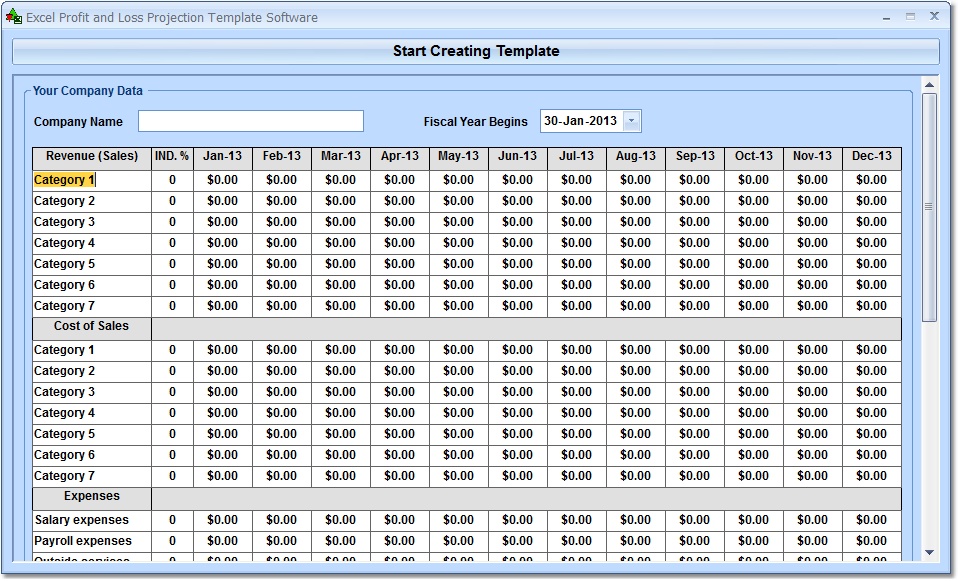Click the Dec-13 column header
The height and width of the screenshot is (581, 958).
872,158
